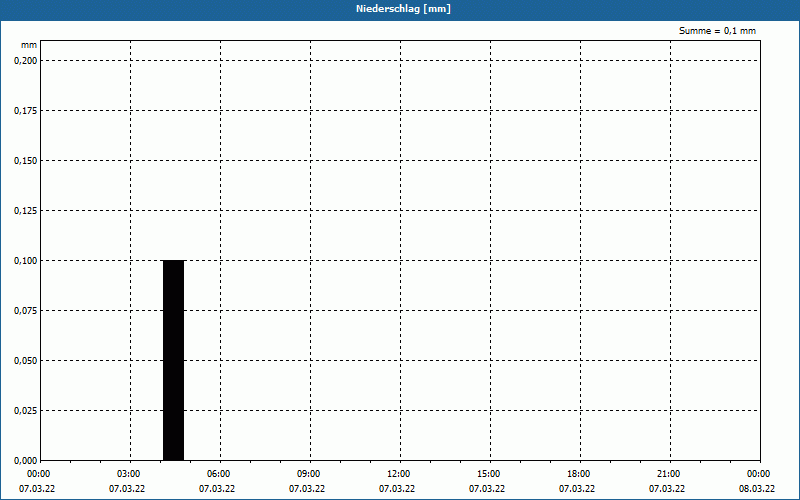Select the 0,175 y-axis value

click(26, 111)
